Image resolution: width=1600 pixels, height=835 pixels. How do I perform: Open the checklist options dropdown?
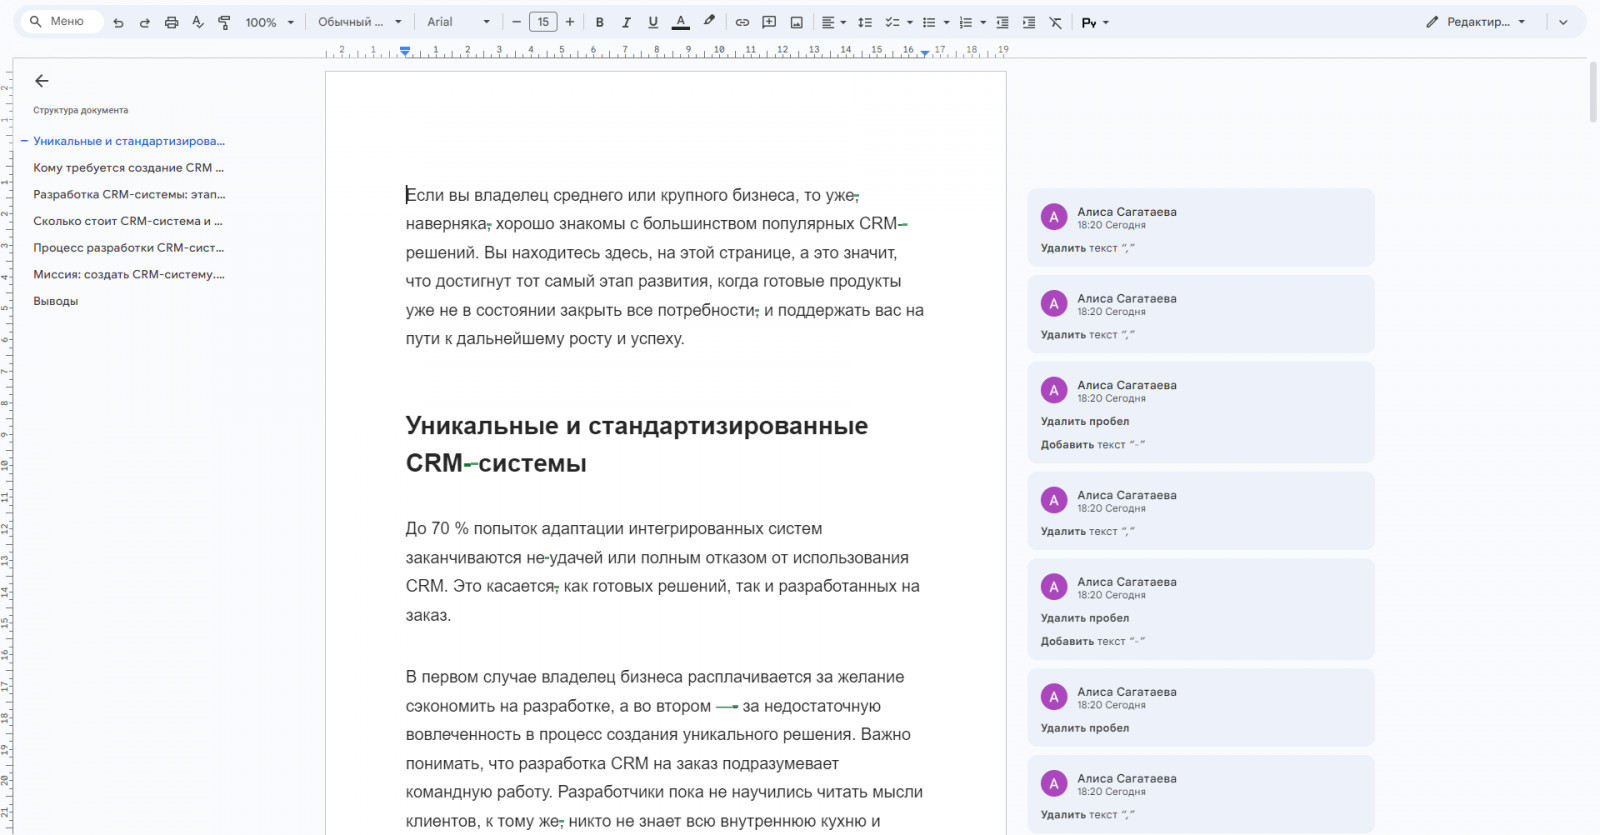tap(899, 22)
